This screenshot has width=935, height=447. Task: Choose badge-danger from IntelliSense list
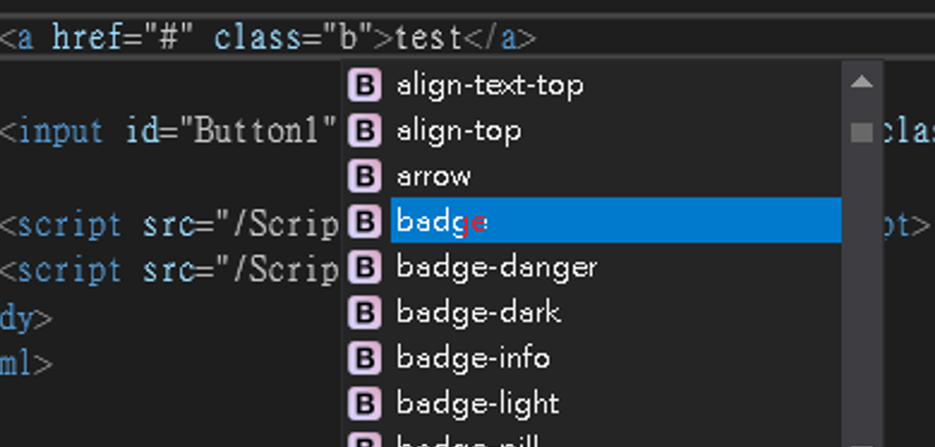(616, 267)
